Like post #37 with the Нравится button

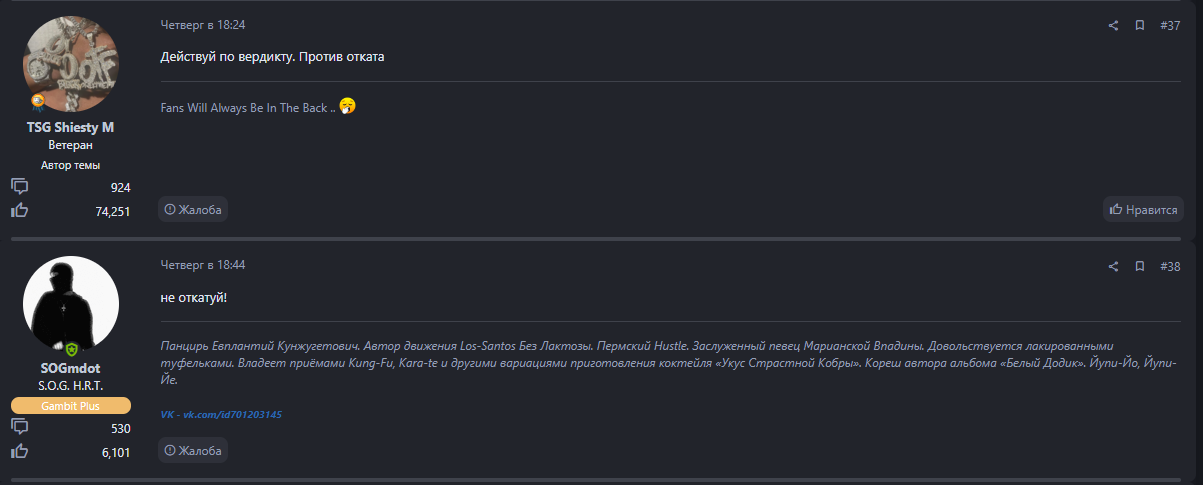(x=1143, y=209)
